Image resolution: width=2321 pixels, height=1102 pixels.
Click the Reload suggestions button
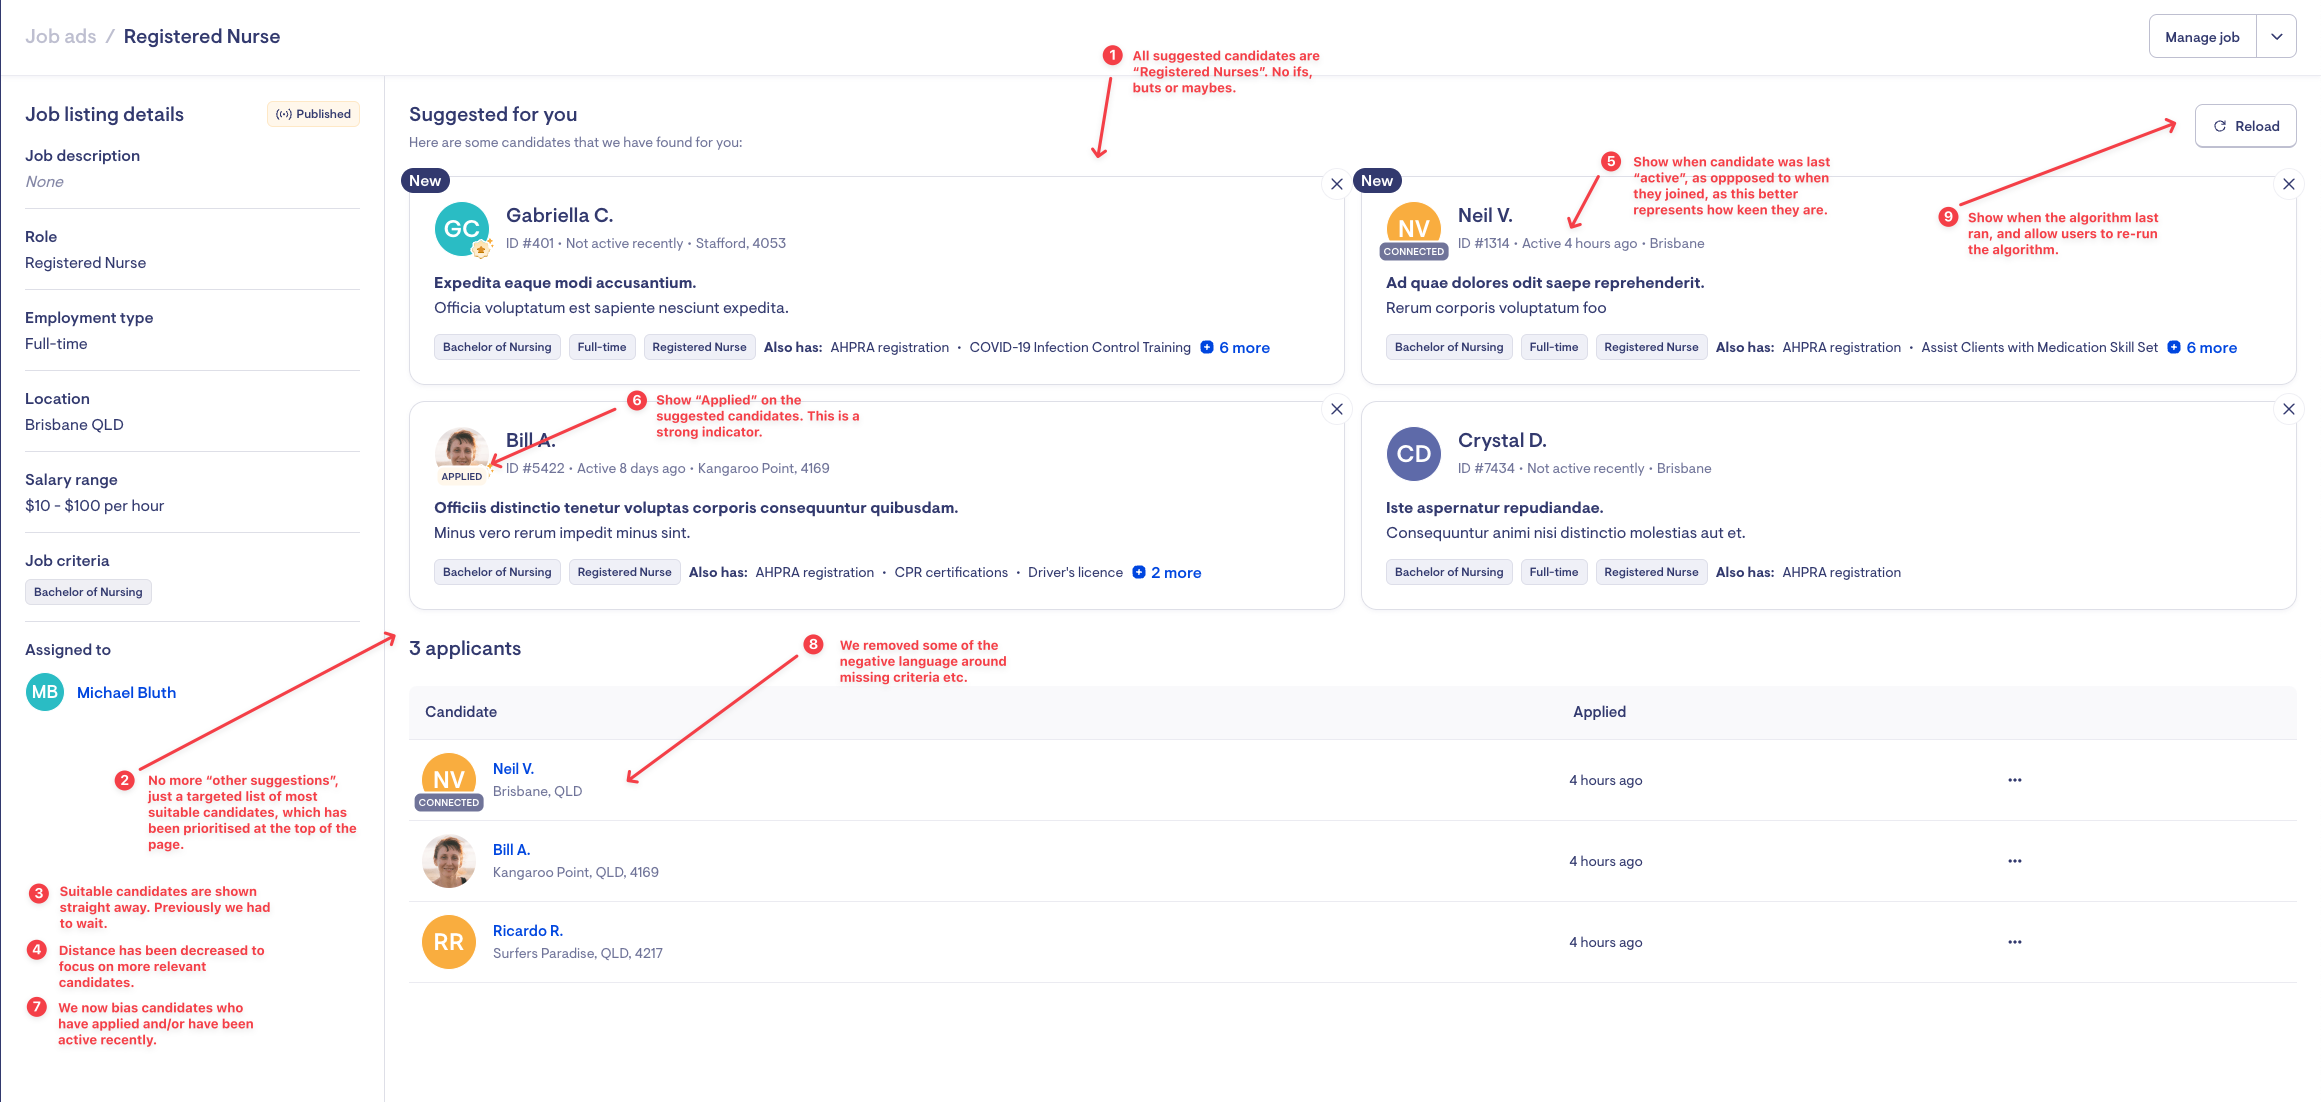[x=2245, y=126]
